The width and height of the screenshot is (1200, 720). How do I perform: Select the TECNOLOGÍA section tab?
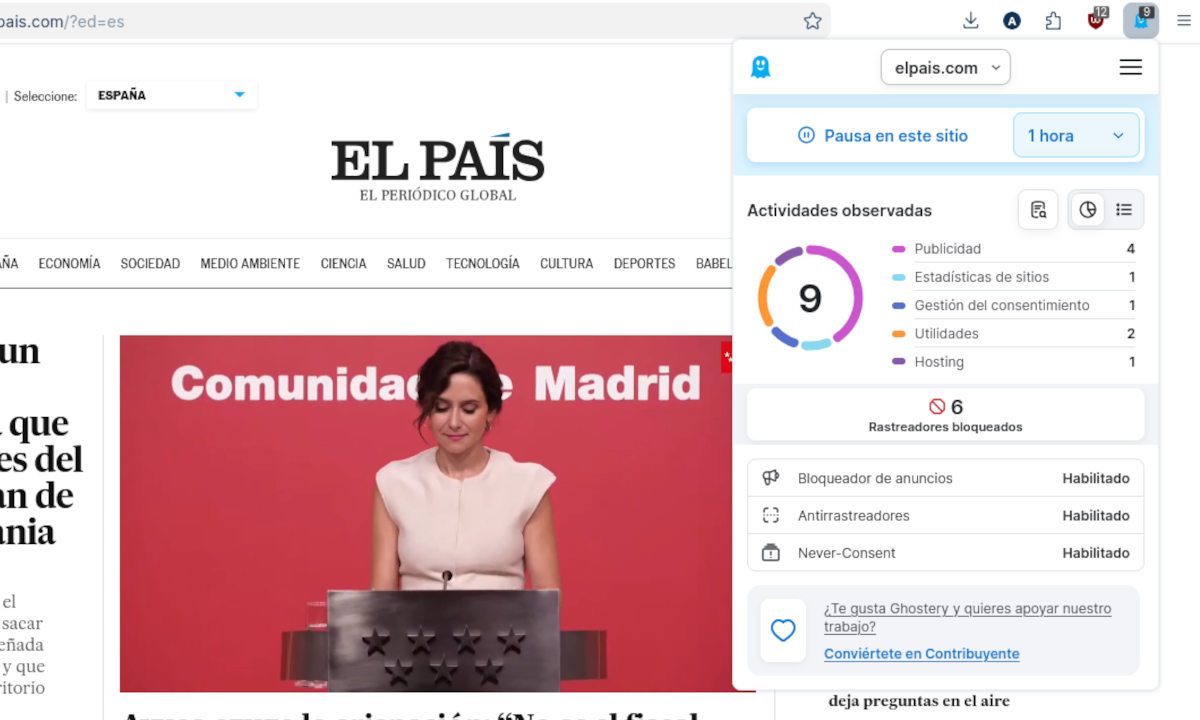click(x=482, y=263)
